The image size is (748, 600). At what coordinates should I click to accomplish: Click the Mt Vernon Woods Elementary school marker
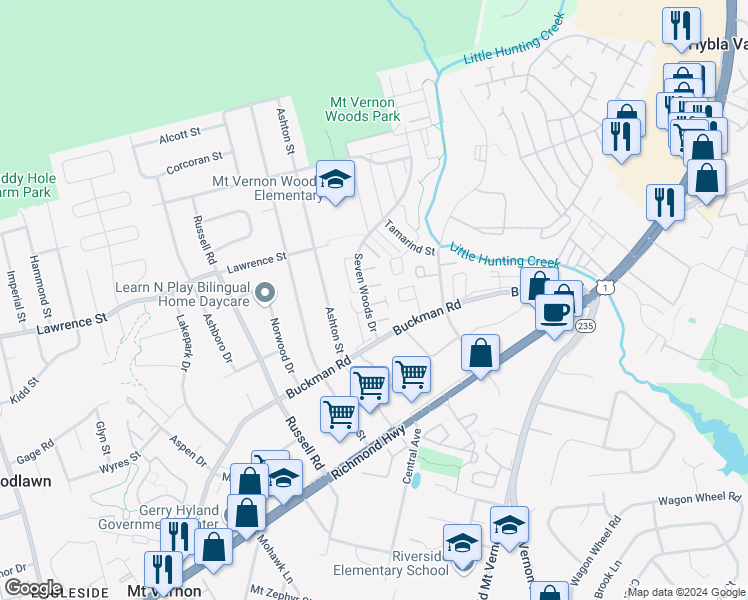tap(335, 179)
